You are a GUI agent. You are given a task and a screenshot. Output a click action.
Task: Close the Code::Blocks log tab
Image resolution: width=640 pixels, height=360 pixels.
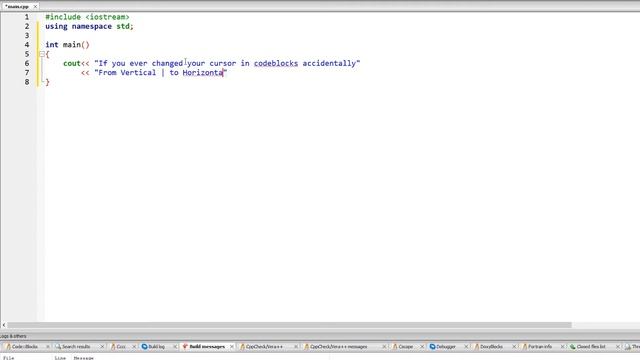click(x=48, y=347)
